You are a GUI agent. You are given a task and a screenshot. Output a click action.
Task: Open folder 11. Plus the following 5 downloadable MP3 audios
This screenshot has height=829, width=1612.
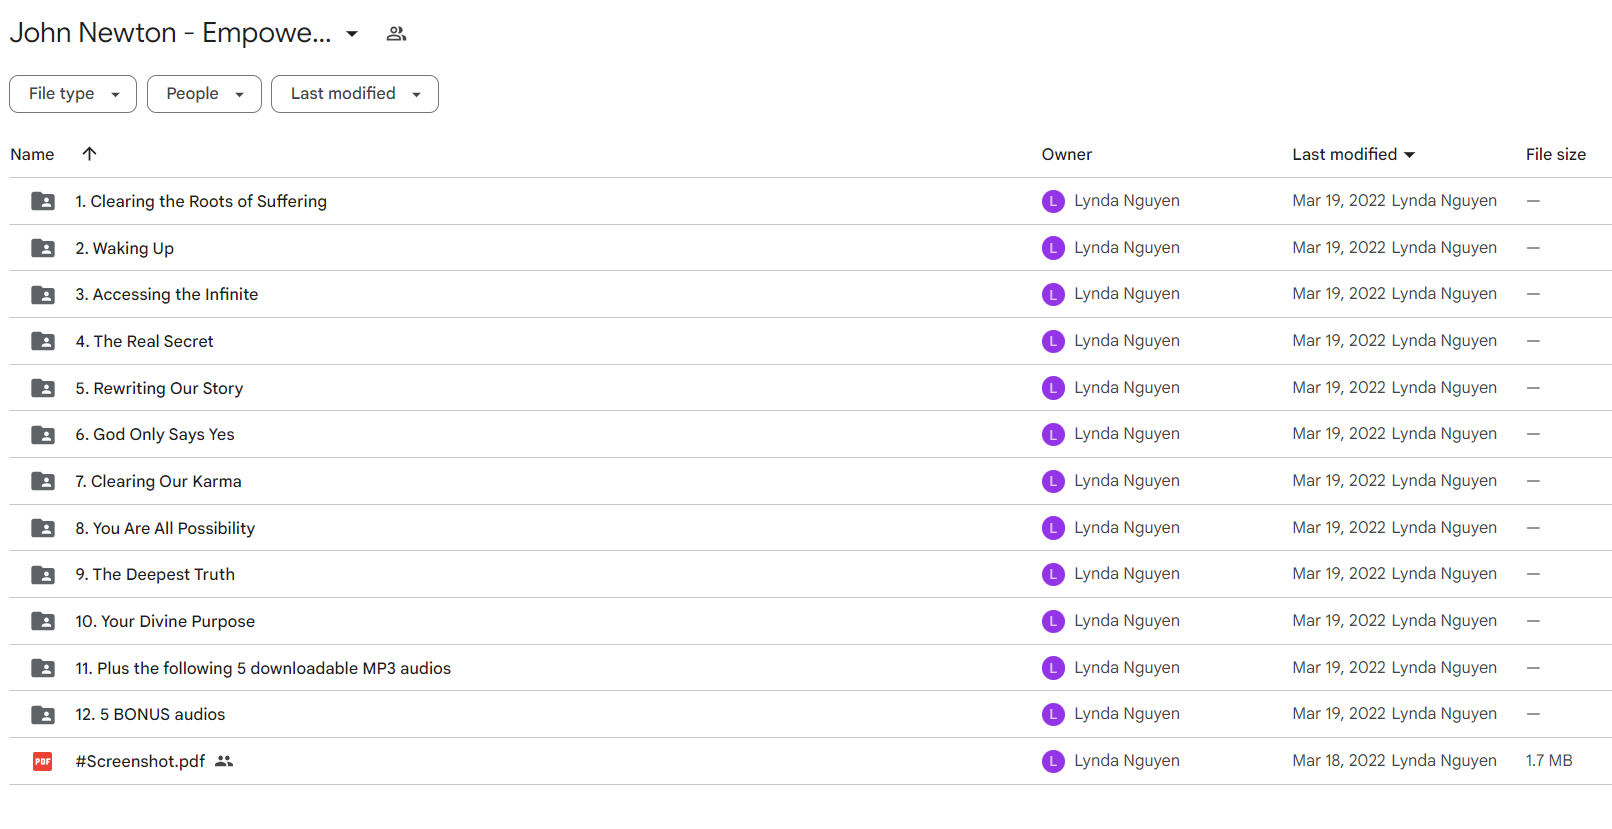tap(263, 668)
